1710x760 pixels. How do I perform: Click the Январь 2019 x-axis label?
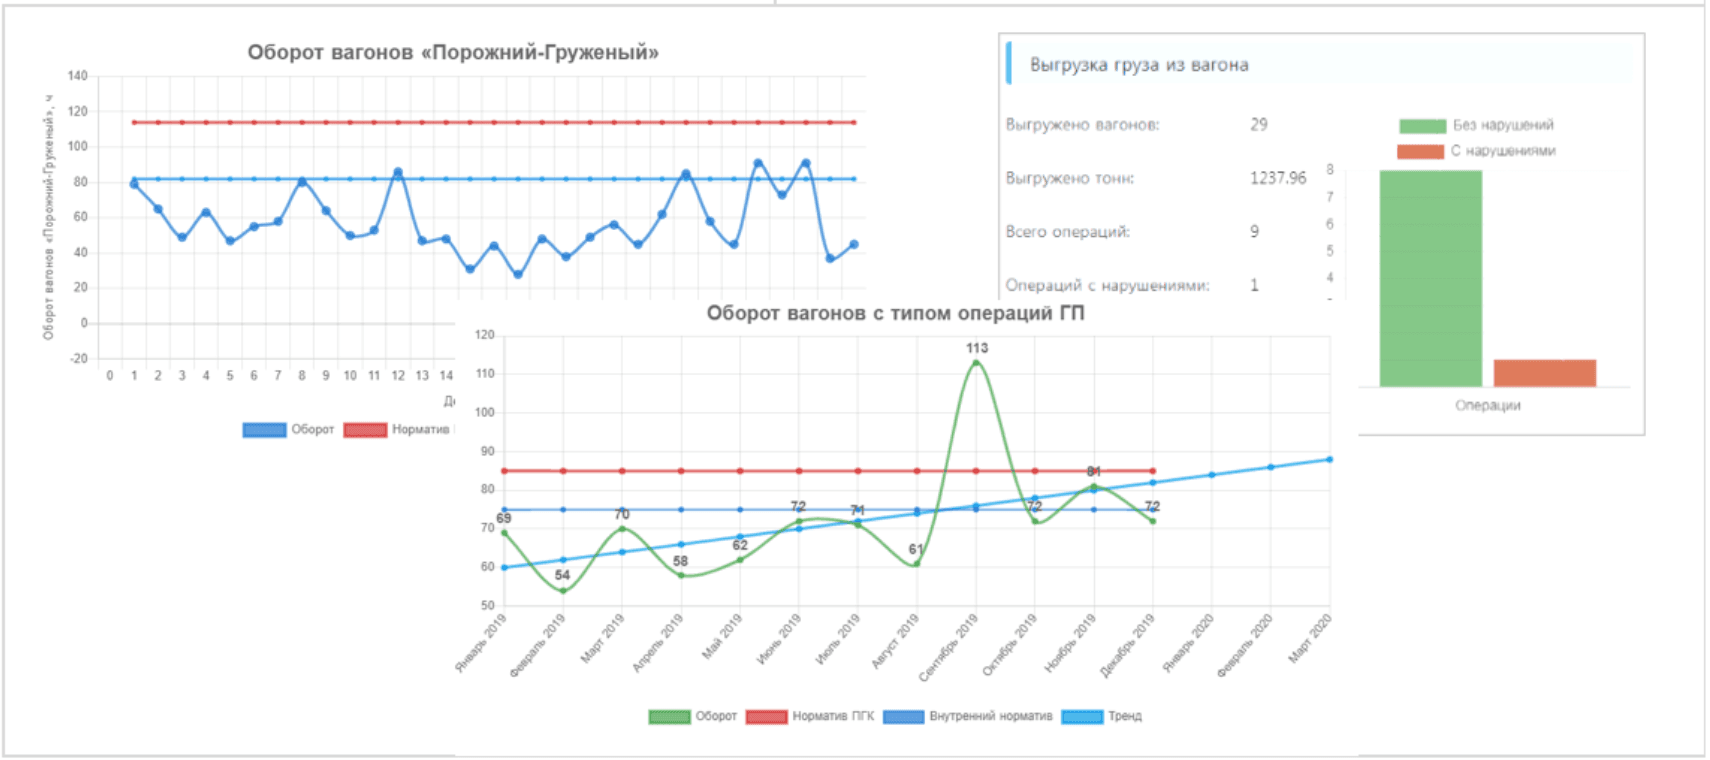481,643
